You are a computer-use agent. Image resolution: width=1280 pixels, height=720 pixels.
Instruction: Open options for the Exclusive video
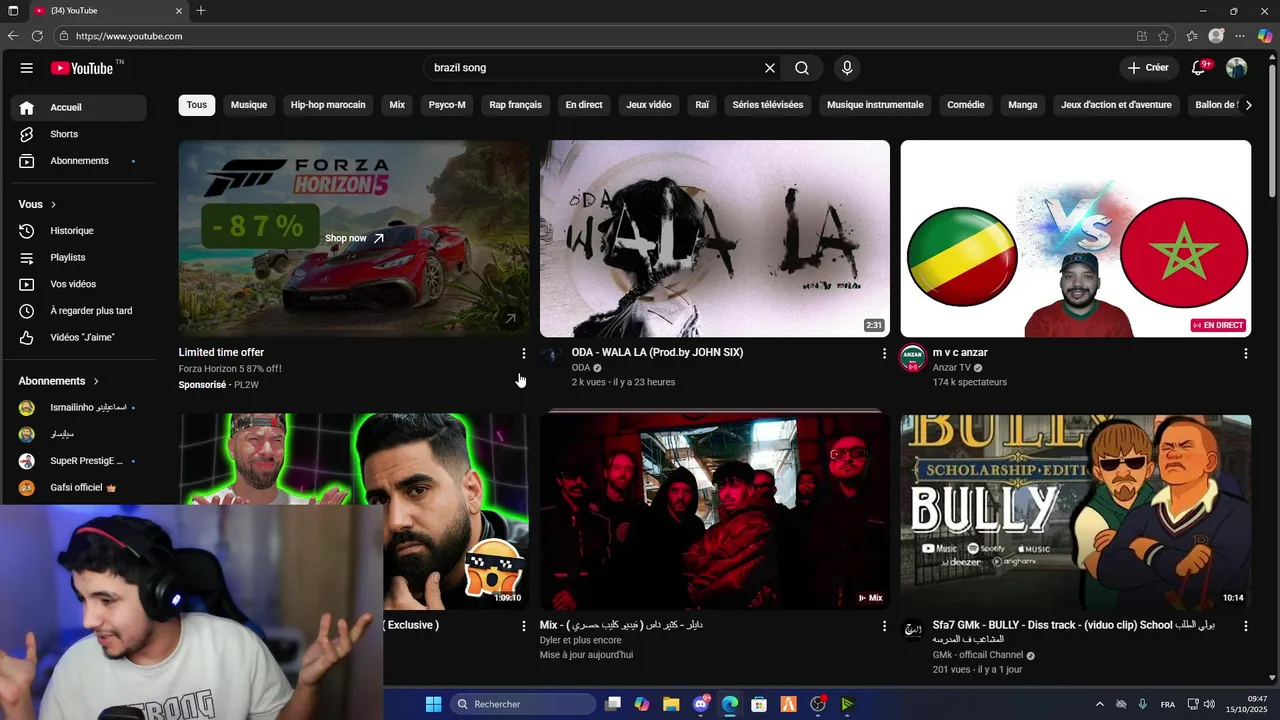pos(523,626)
